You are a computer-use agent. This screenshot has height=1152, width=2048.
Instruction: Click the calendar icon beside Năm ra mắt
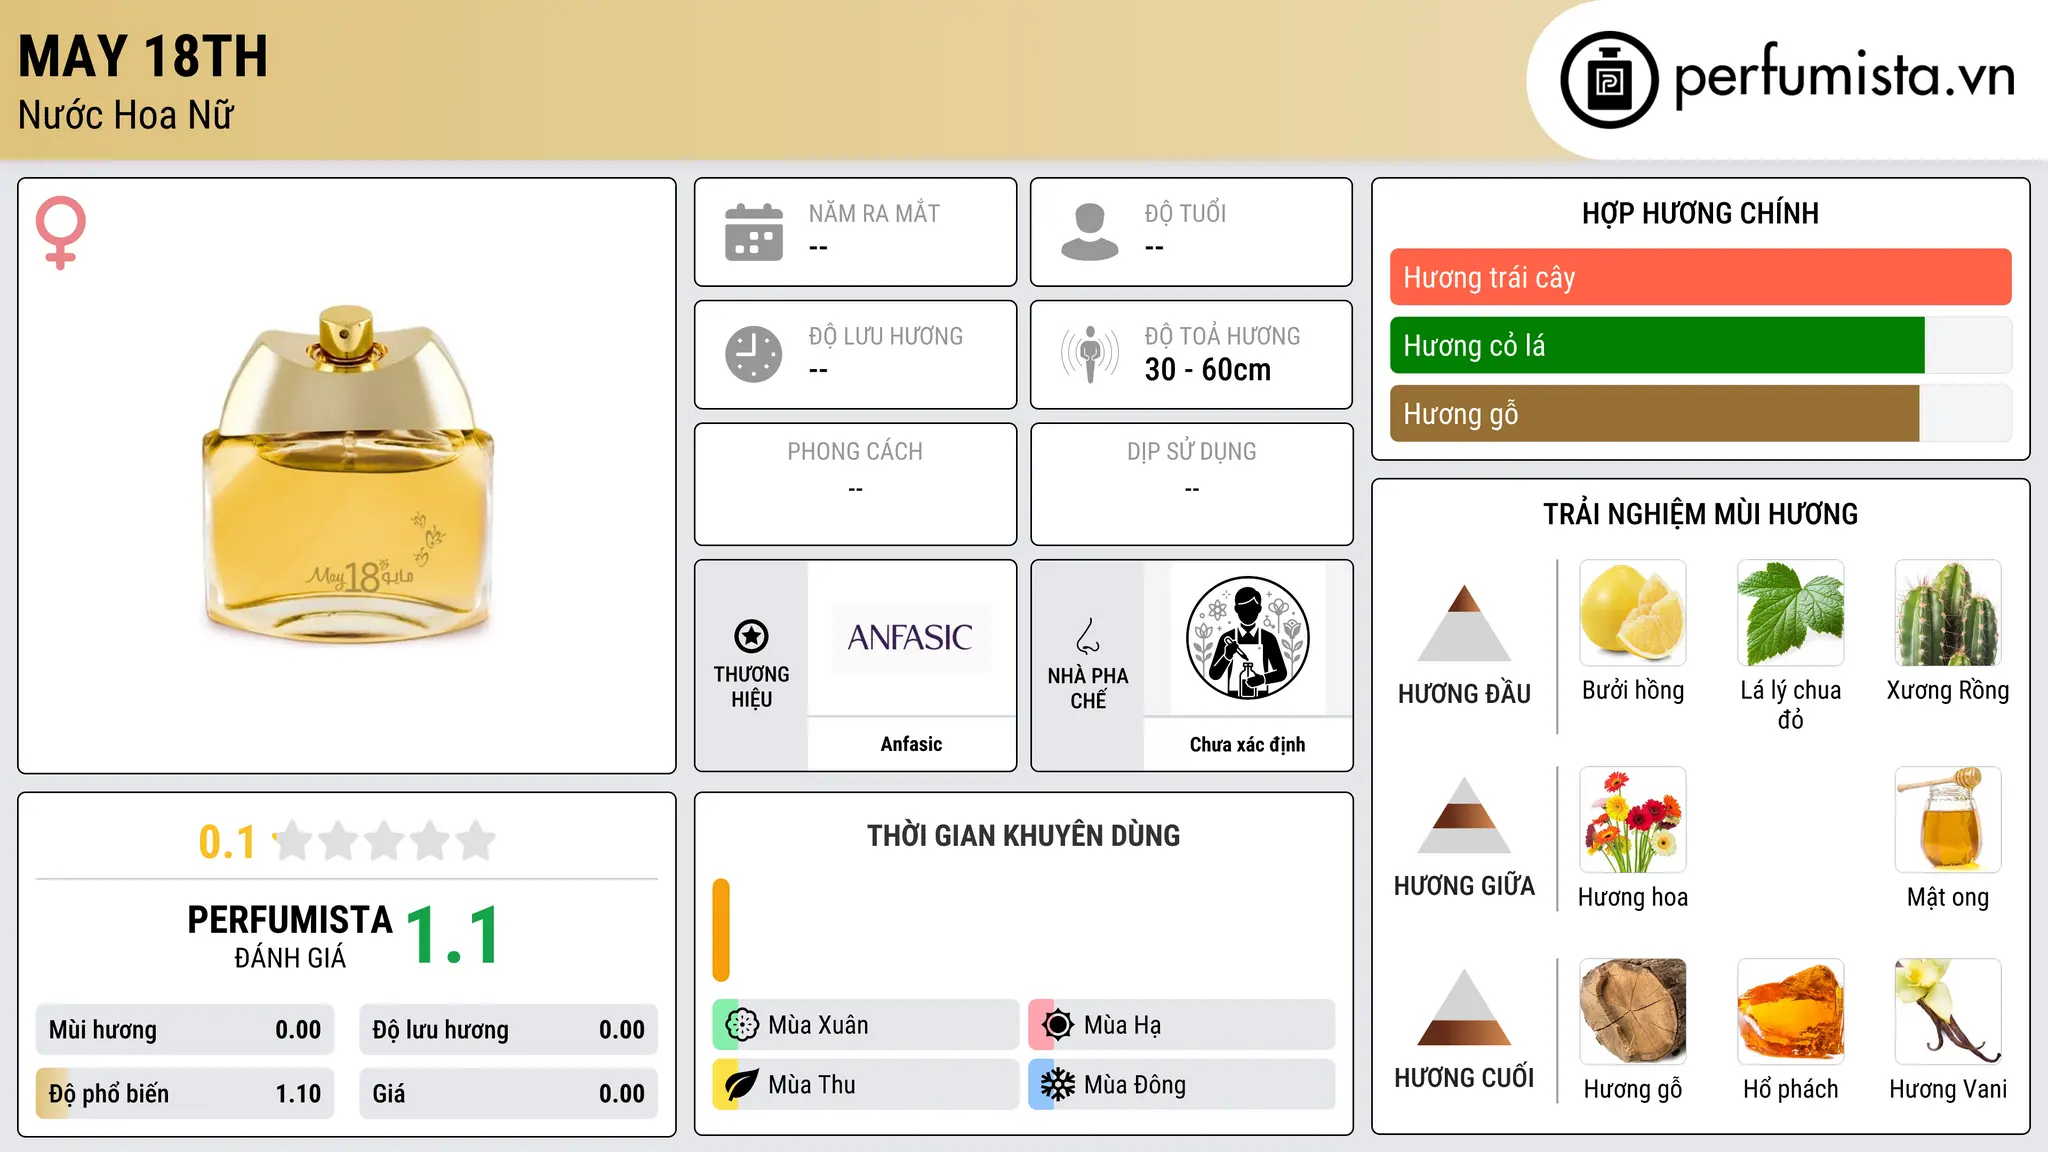pos(754,232)
